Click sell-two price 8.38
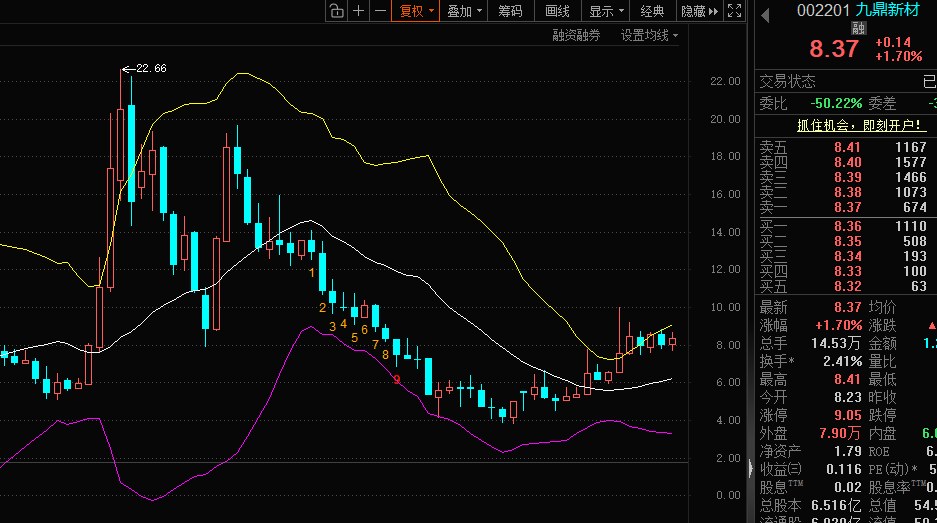937x523 pixels. pyautogui.click(x=847, y=192)
